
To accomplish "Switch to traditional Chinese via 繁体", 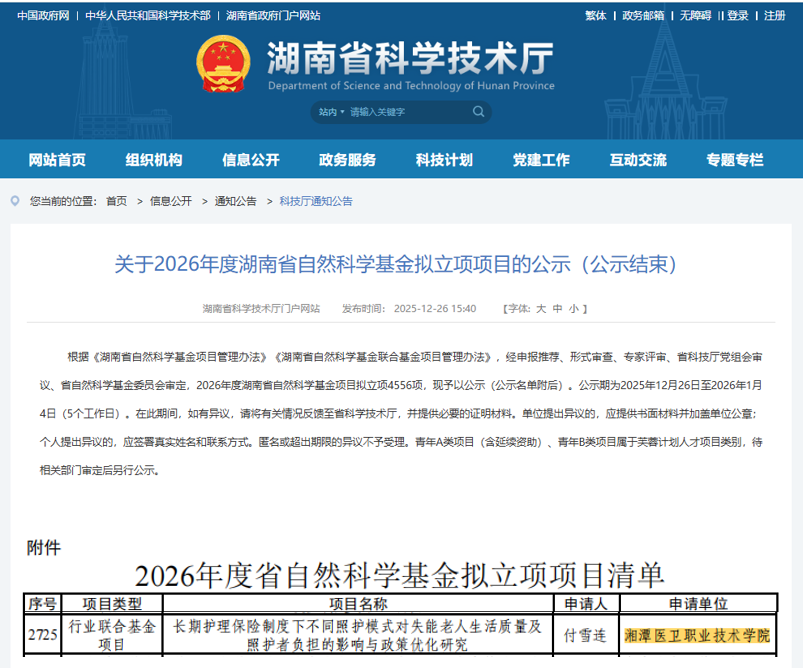I will [595, 15].
